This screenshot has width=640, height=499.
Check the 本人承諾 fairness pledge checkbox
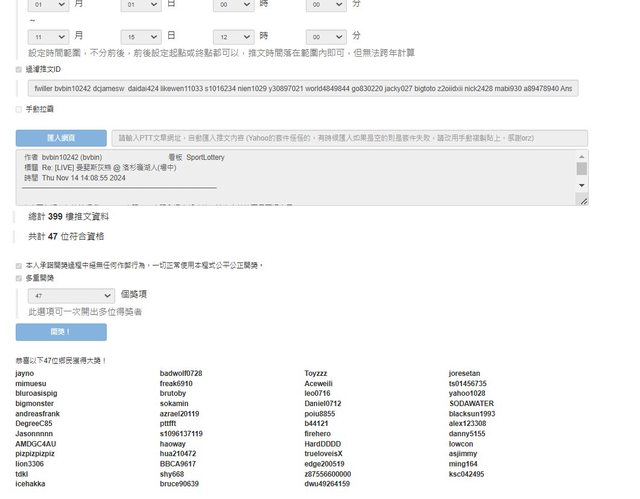coord(19,265)
